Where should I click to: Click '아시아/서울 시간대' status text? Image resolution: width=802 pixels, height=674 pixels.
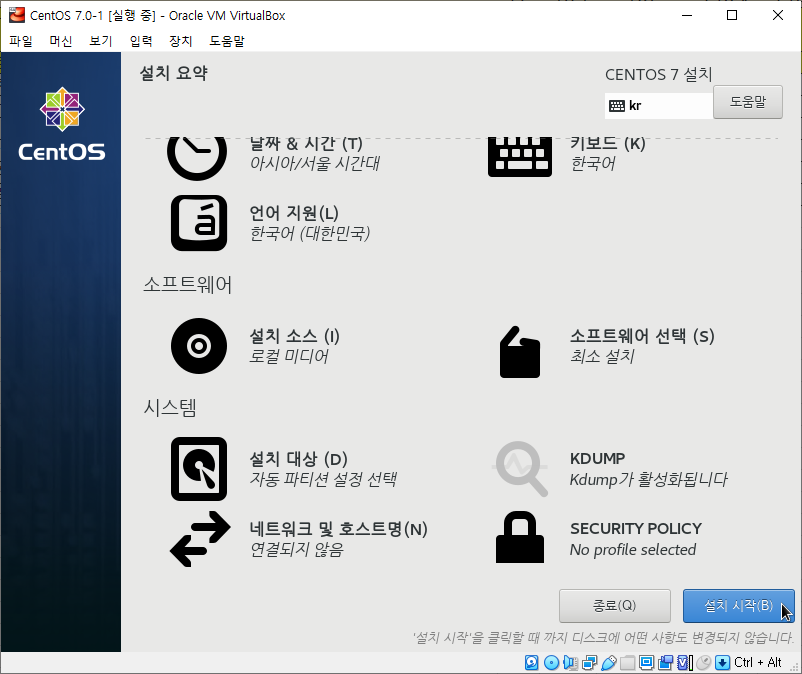315,164
